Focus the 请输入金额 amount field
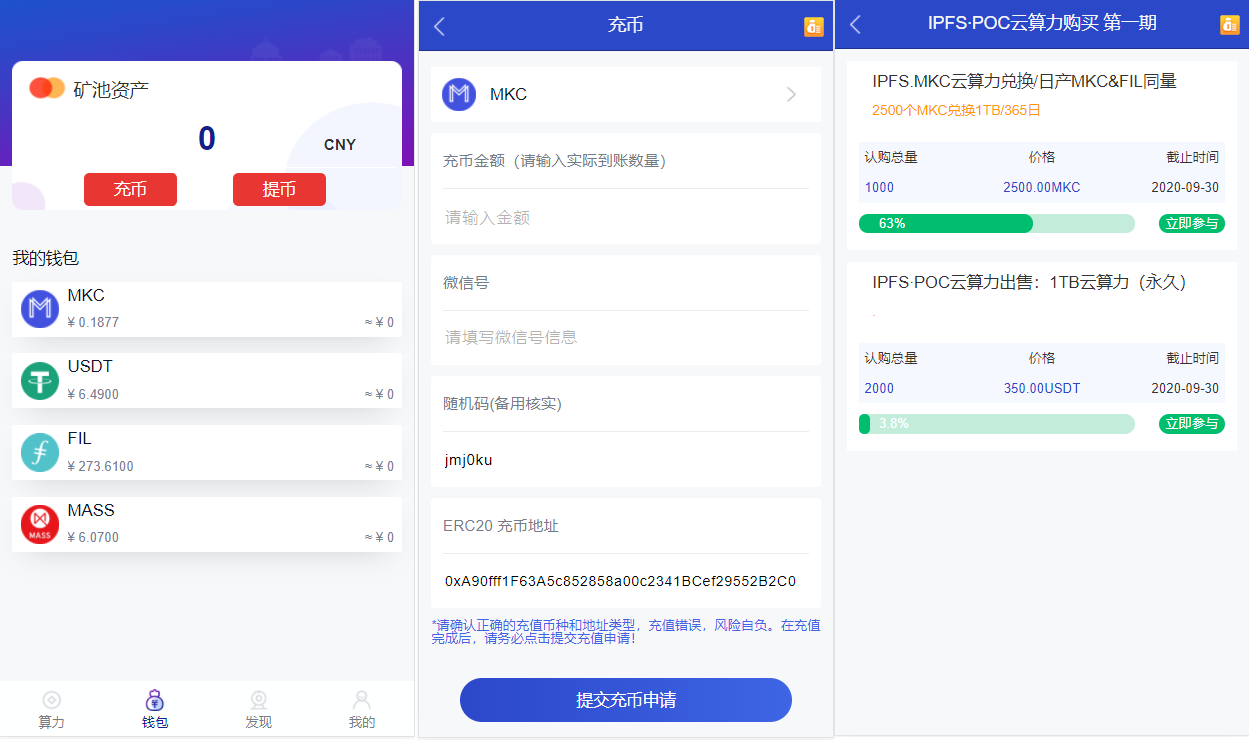The image size is (1251, 740). tap(626, 217)
